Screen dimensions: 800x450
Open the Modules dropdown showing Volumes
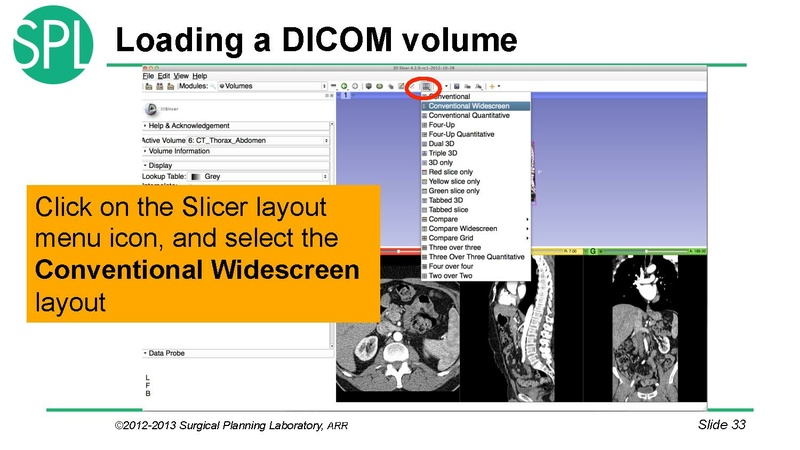272,86
